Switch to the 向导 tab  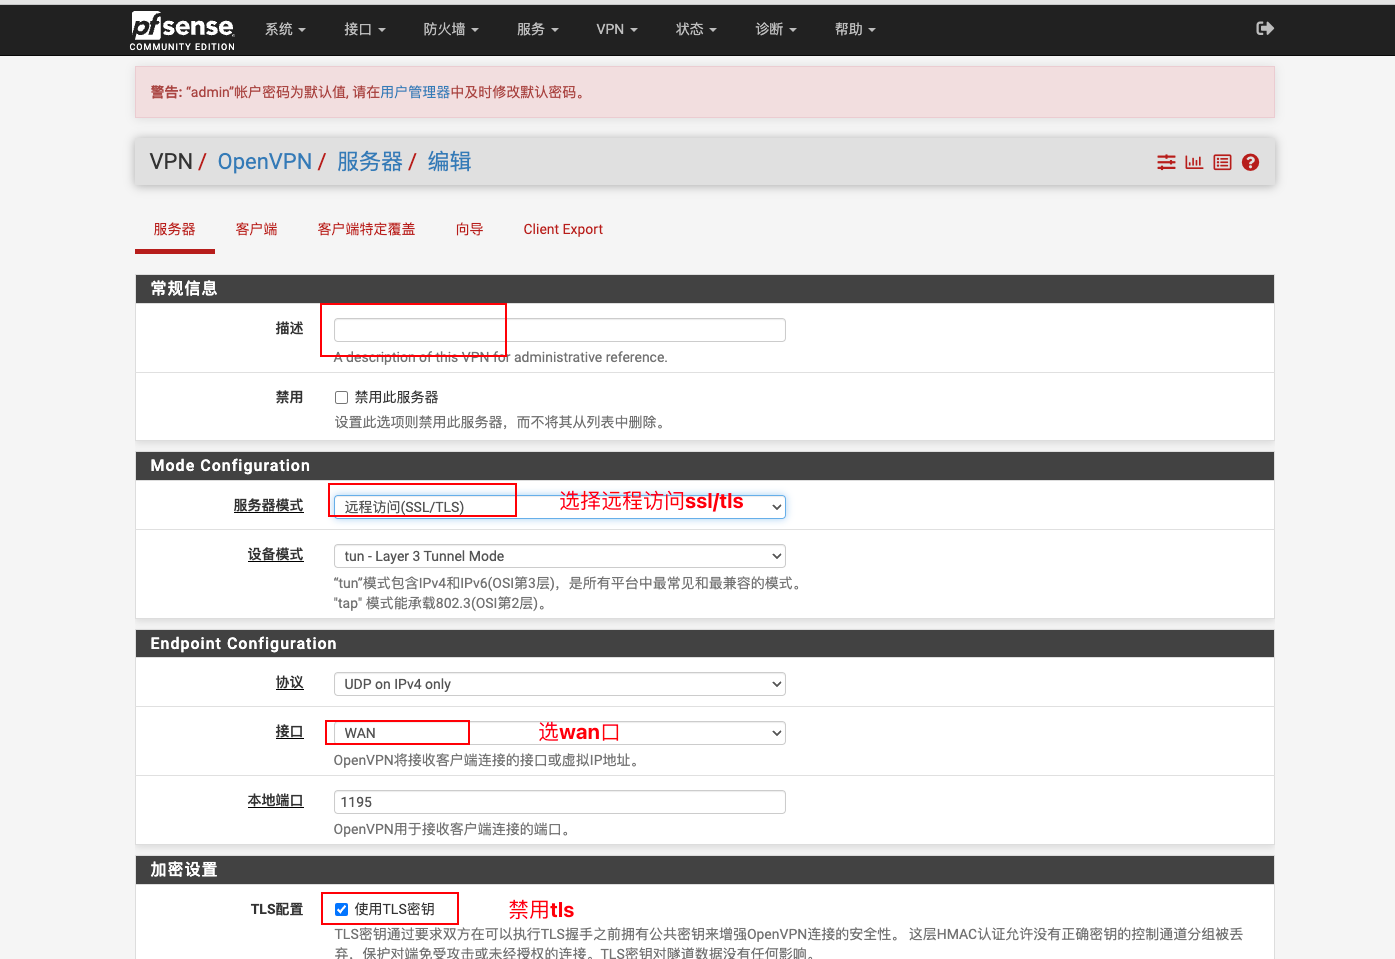469,229
